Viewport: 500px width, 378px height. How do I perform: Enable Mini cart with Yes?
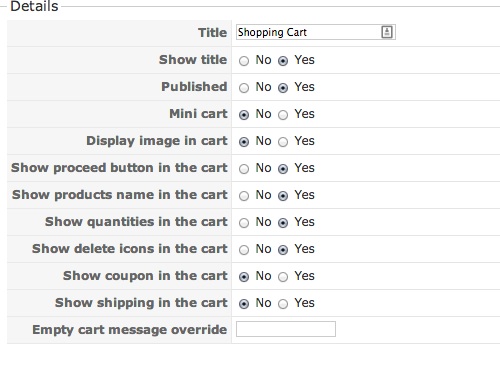pyautogui.click(x=283, y=115)
